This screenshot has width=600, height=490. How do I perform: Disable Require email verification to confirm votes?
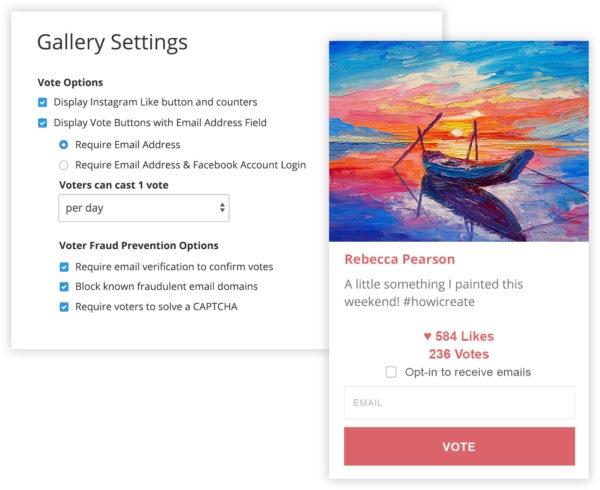tap(64, 267)
